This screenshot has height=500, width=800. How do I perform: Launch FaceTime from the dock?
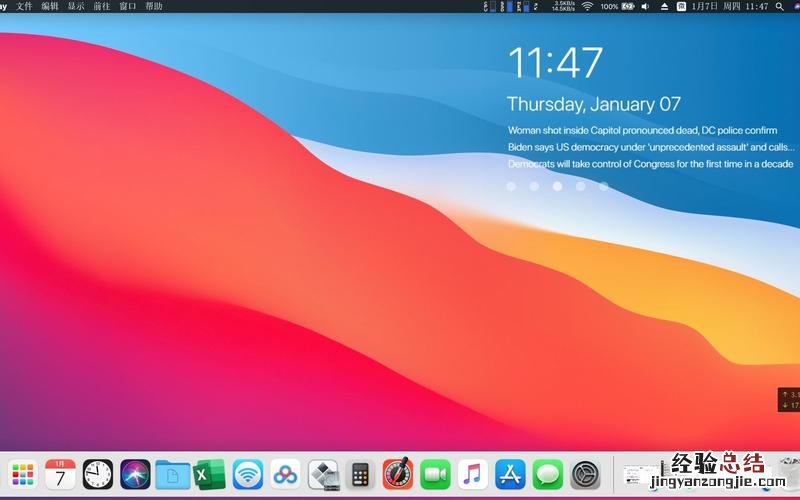click(435, 474)
